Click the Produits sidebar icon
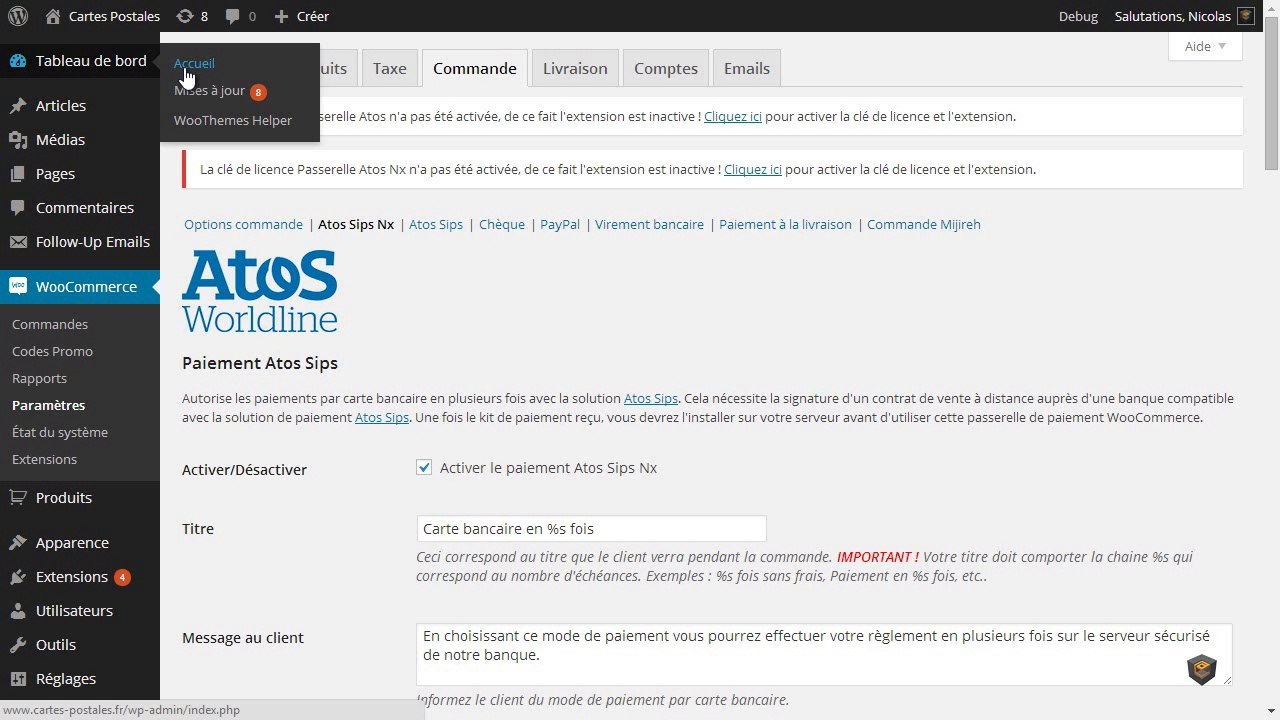 coord(18,498)
